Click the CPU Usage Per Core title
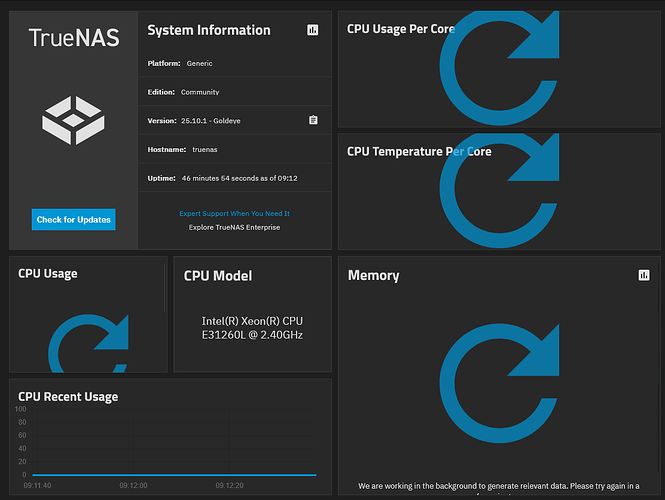The height and width of the screenshot is (500, 665). point(401,29)
